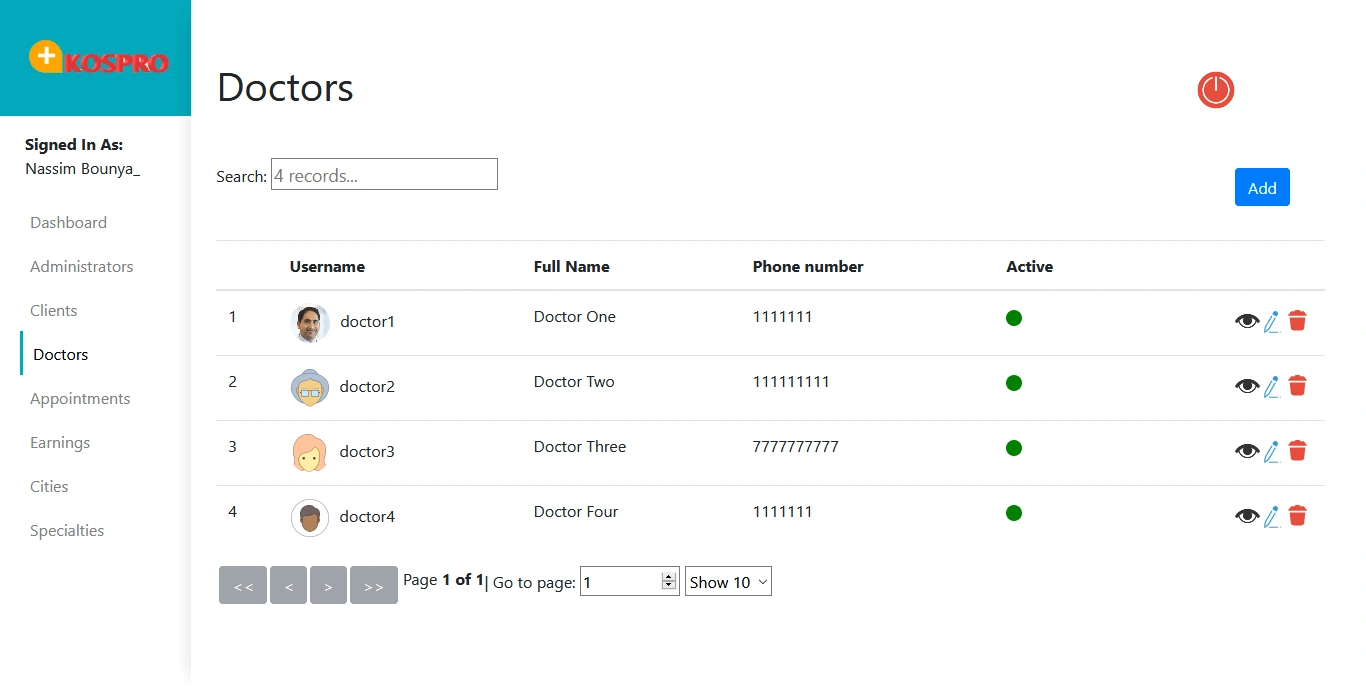Navigate to Earnings
The width and height of the screenshot is (1366, 693).
(x=60, y=443)
